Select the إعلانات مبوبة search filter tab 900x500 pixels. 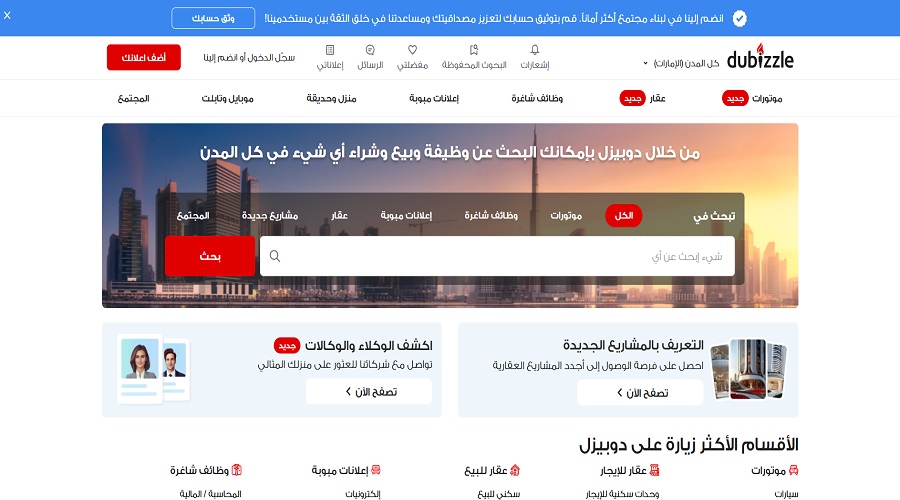[406, 215]
